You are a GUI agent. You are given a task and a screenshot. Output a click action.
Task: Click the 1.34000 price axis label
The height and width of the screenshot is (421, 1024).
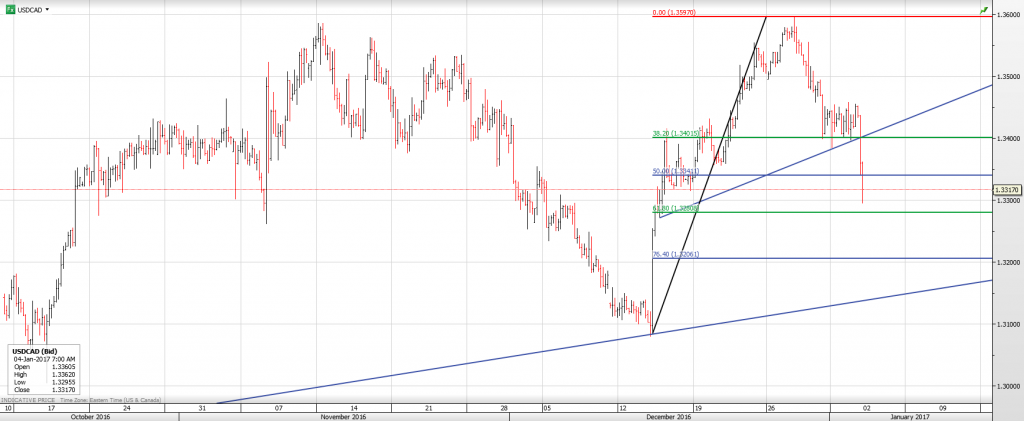click(x=1008, y=138)
